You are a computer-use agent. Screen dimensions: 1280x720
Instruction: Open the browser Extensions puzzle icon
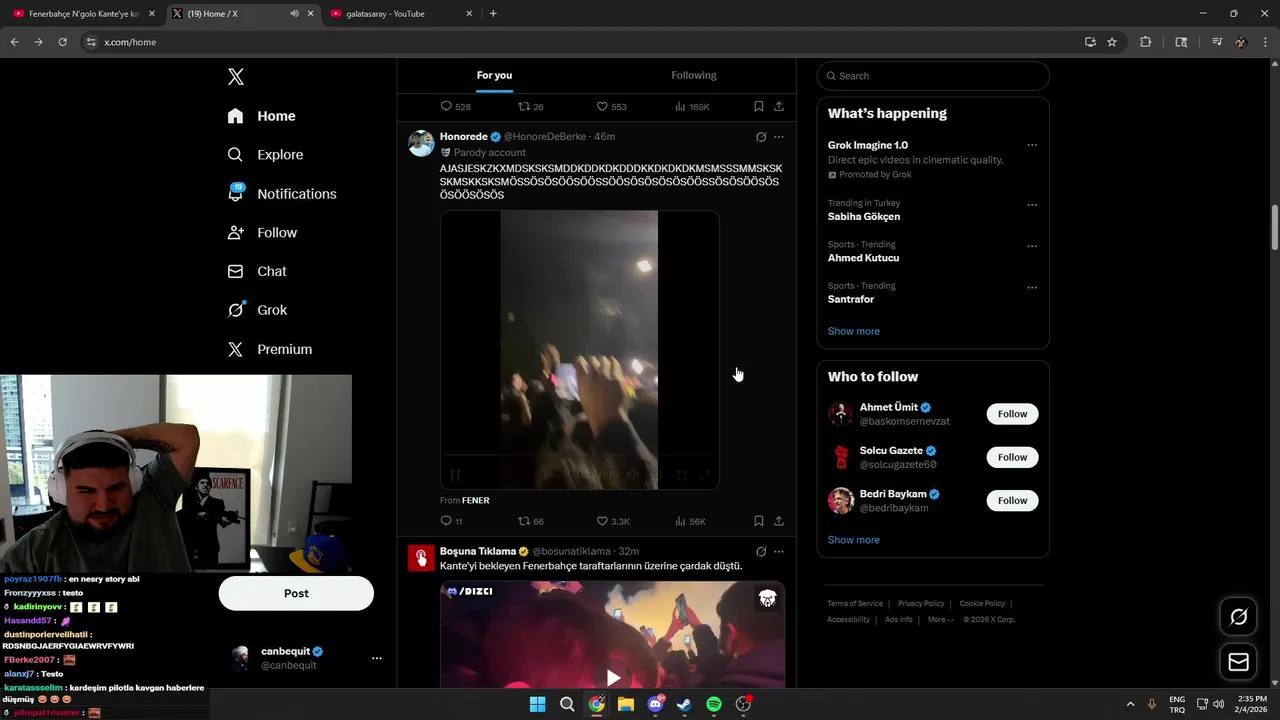(1145, 42)
